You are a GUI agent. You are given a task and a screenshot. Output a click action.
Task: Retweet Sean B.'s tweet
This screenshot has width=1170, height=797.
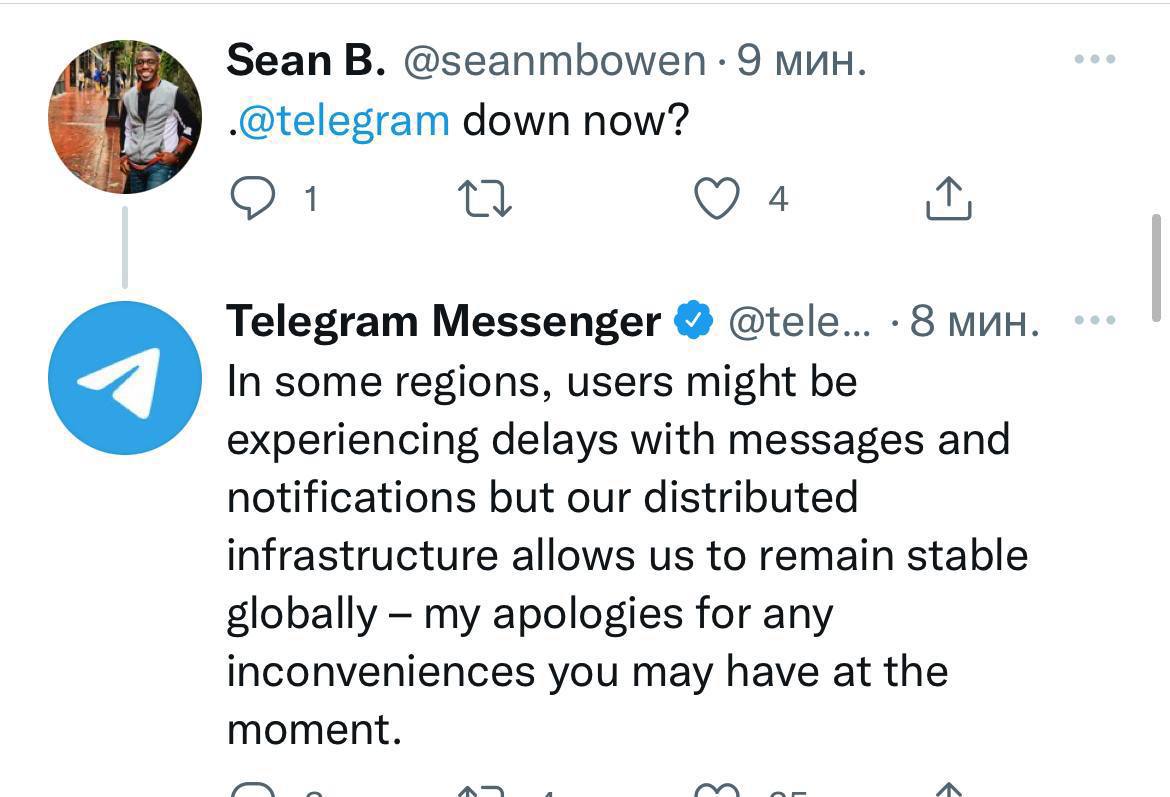[x=484, y=198]
